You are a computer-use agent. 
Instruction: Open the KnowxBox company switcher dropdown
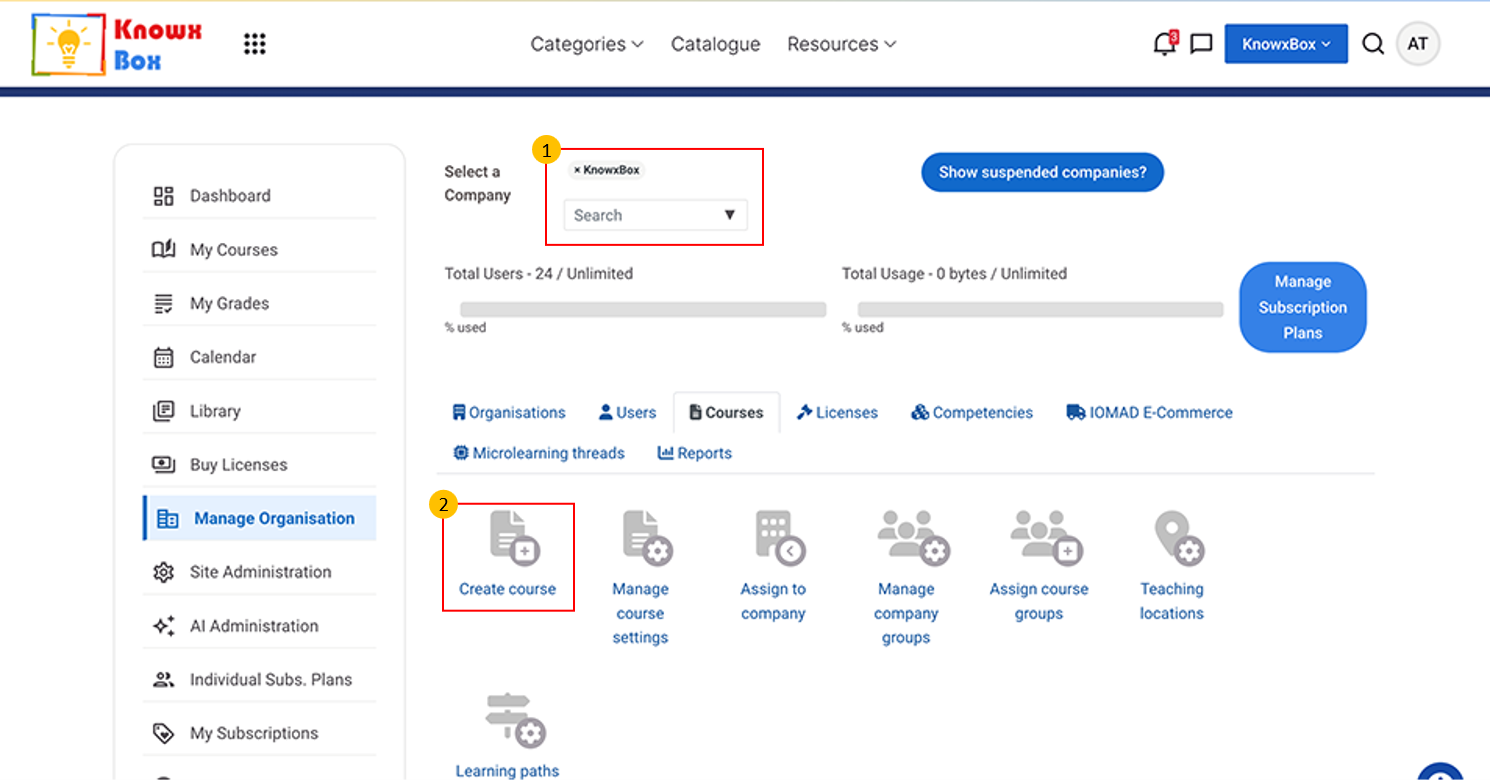click(x=1286, y=44)
